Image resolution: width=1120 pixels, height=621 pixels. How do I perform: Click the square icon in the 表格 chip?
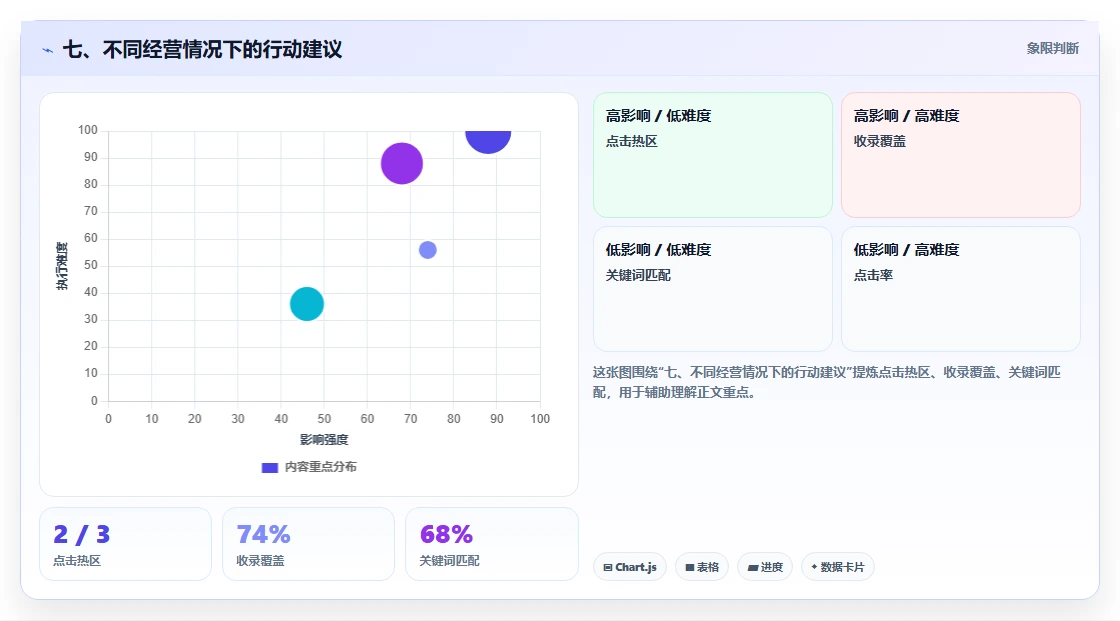(690, 567)
